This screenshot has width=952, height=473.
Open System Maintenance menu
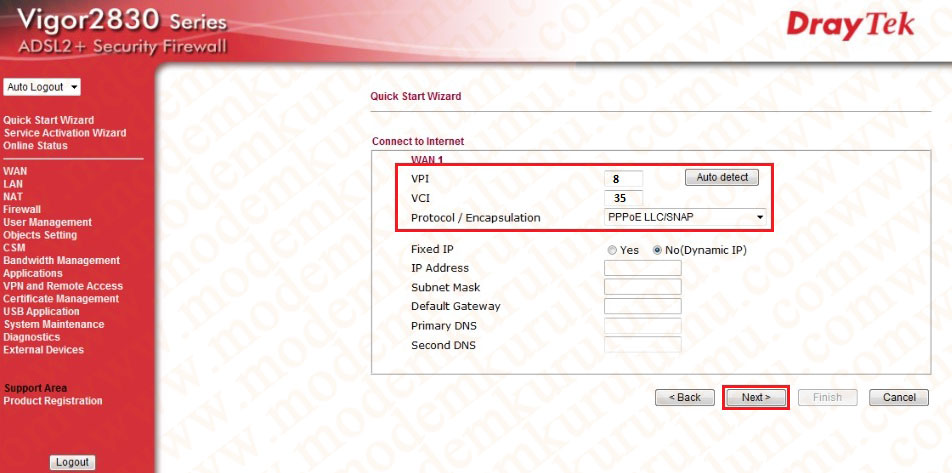[53, 324]
